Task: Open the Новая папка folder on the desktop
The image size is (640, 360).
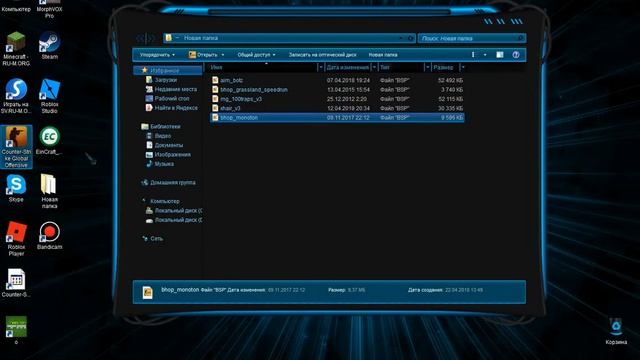Action: click(x=49, y=191)
